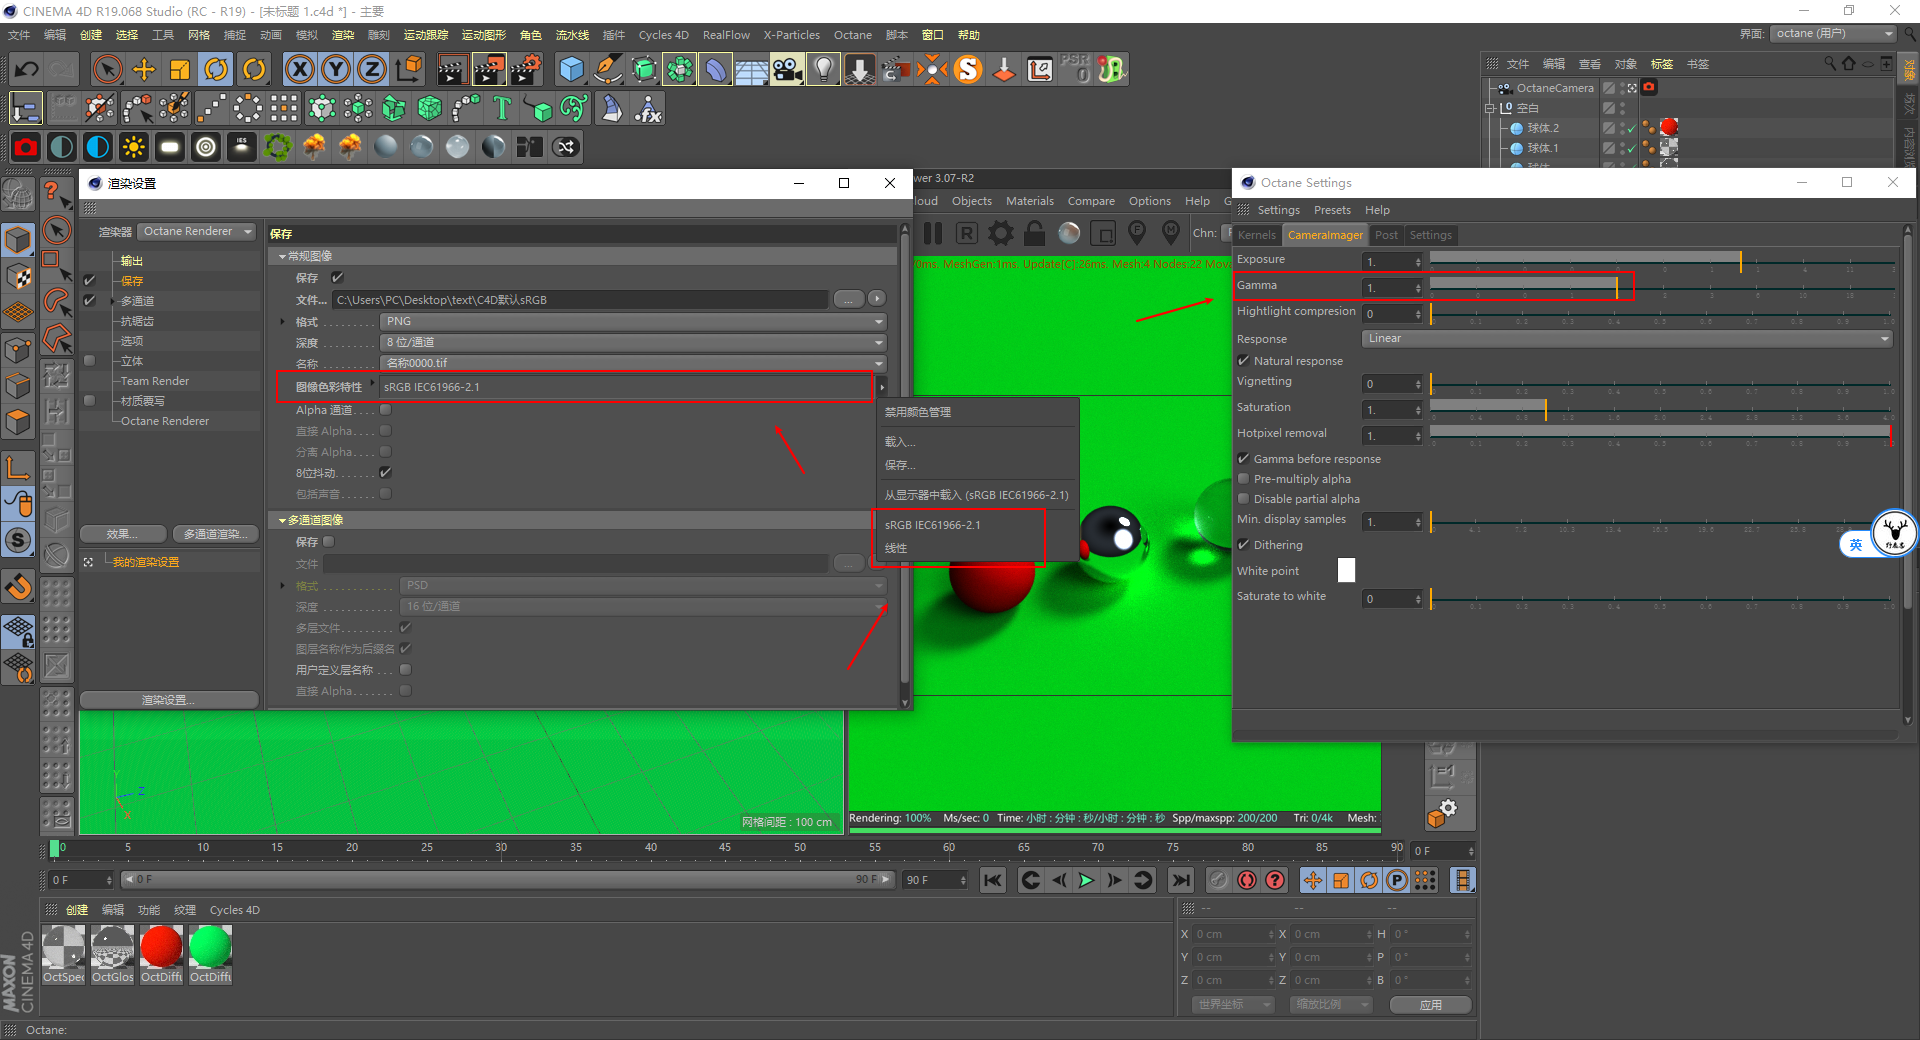Toggle the Y axis lock icon
1920x1040 pixels.
(336, 69)
